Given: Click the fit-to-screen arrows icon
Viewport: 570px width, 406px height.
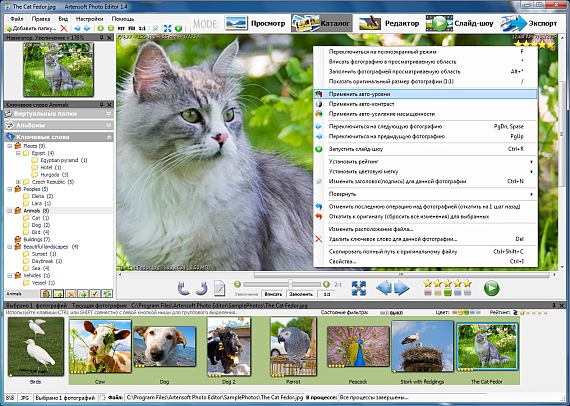Looking at the screenshot, I should [359, 288].
